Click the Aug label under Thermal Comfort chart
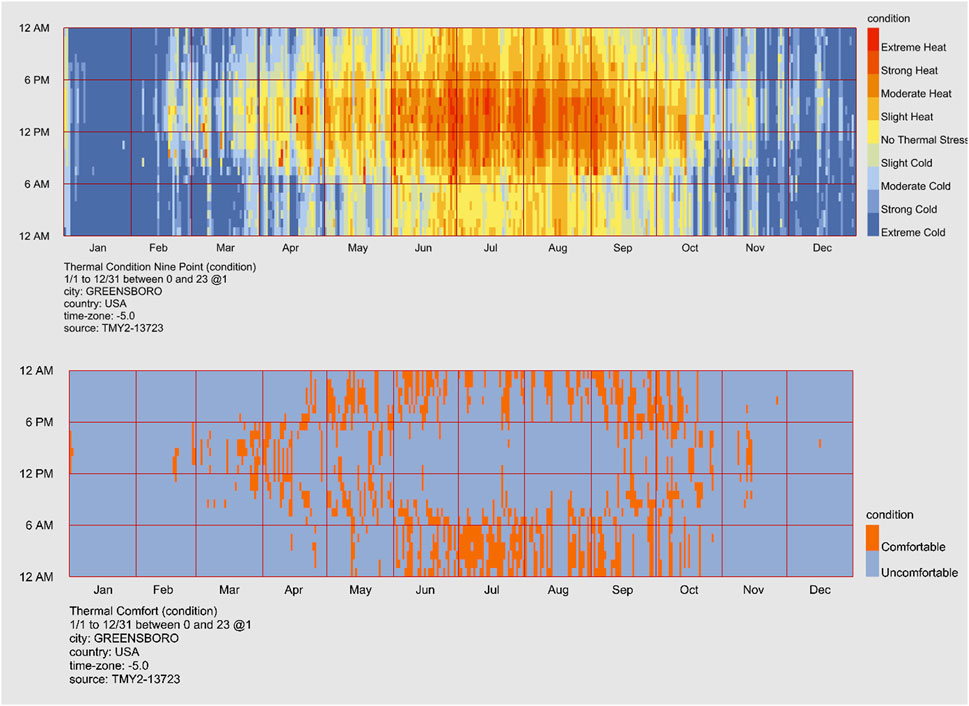The image size is (969, 706). pos(558,590)
